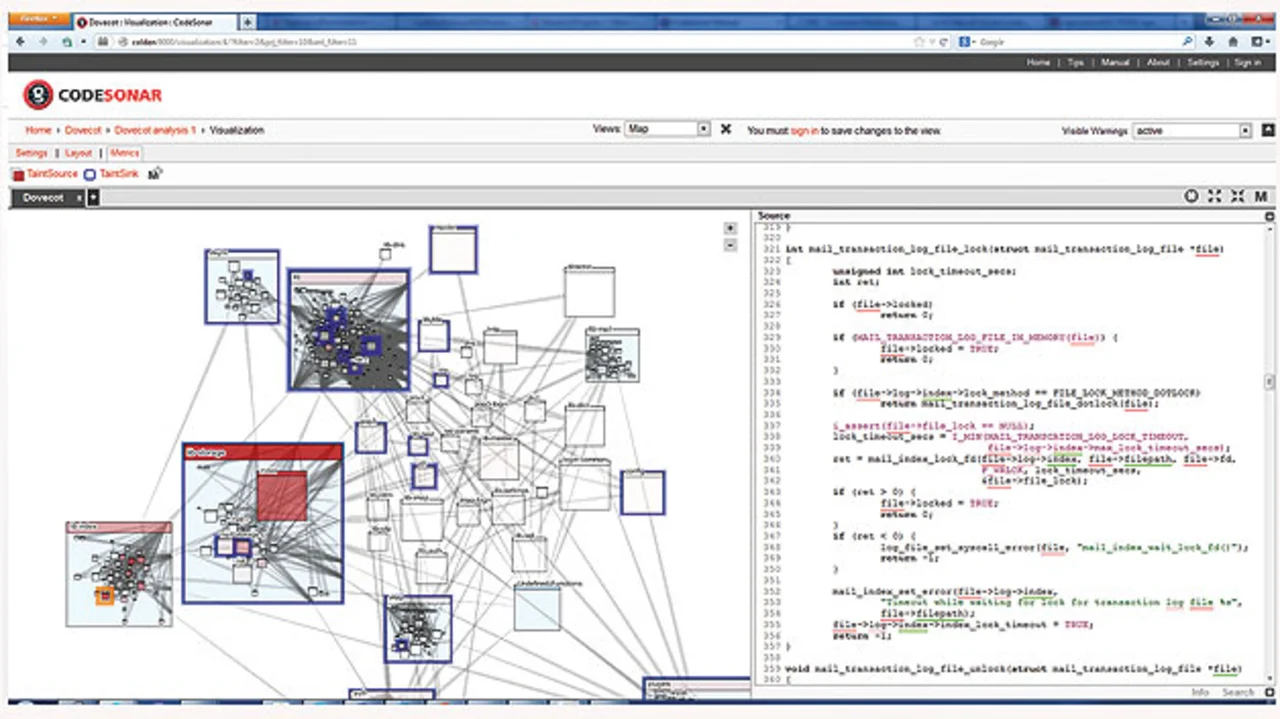Open Manual link in top bar
The width and height of the screenshot is (1280, 719).
(x=1115, y=62)
